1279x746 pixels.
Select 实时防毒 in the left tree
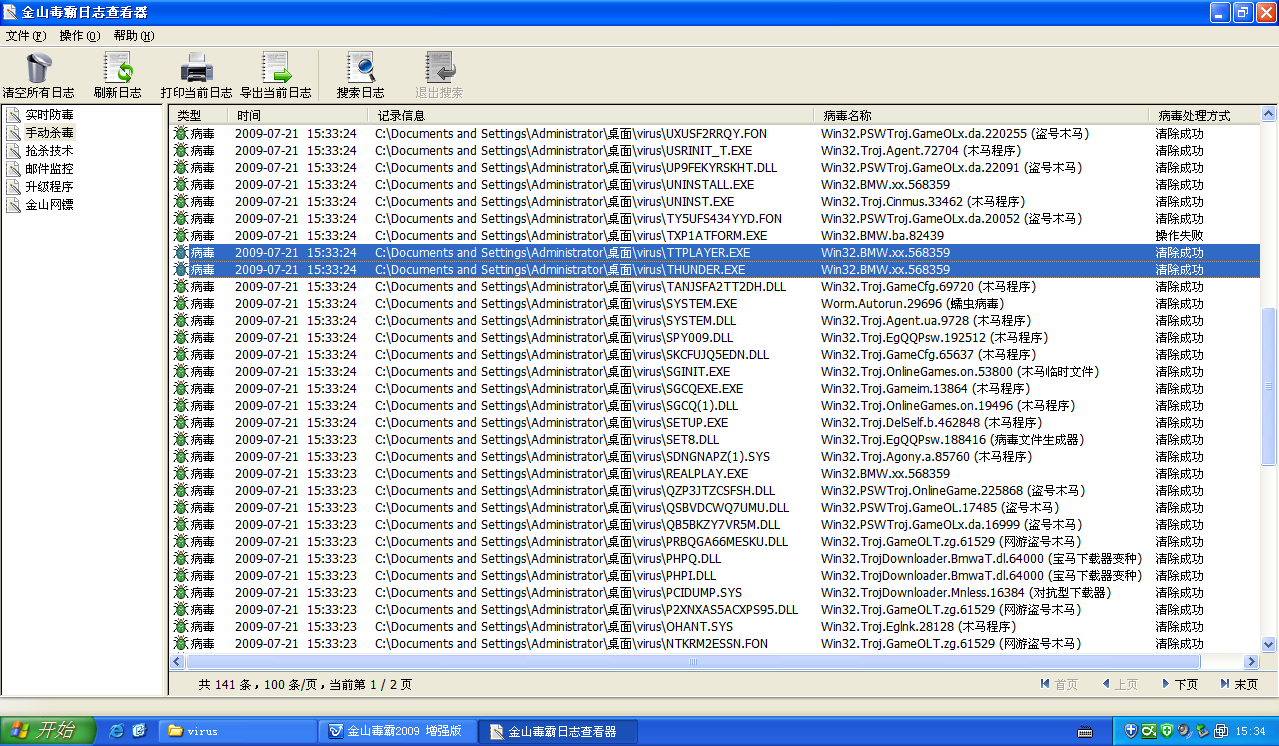click(49, 115)
